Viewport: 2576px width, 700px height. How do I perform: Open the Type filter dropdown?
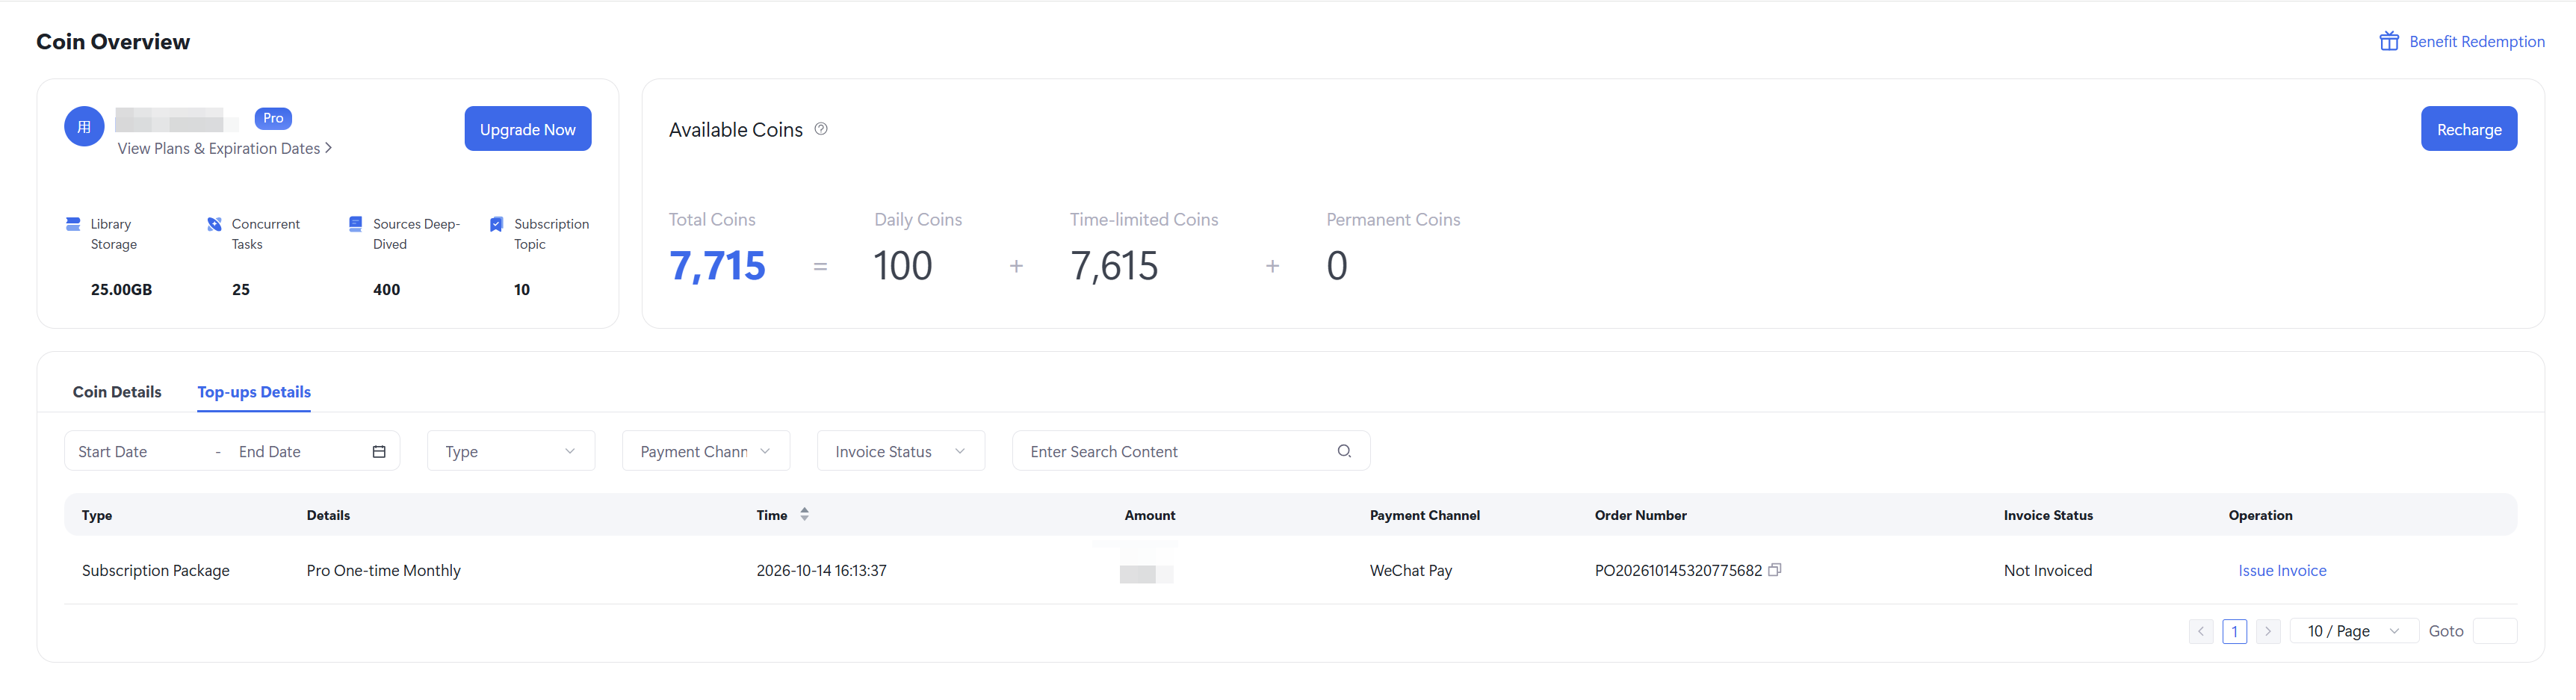(511, 451)
